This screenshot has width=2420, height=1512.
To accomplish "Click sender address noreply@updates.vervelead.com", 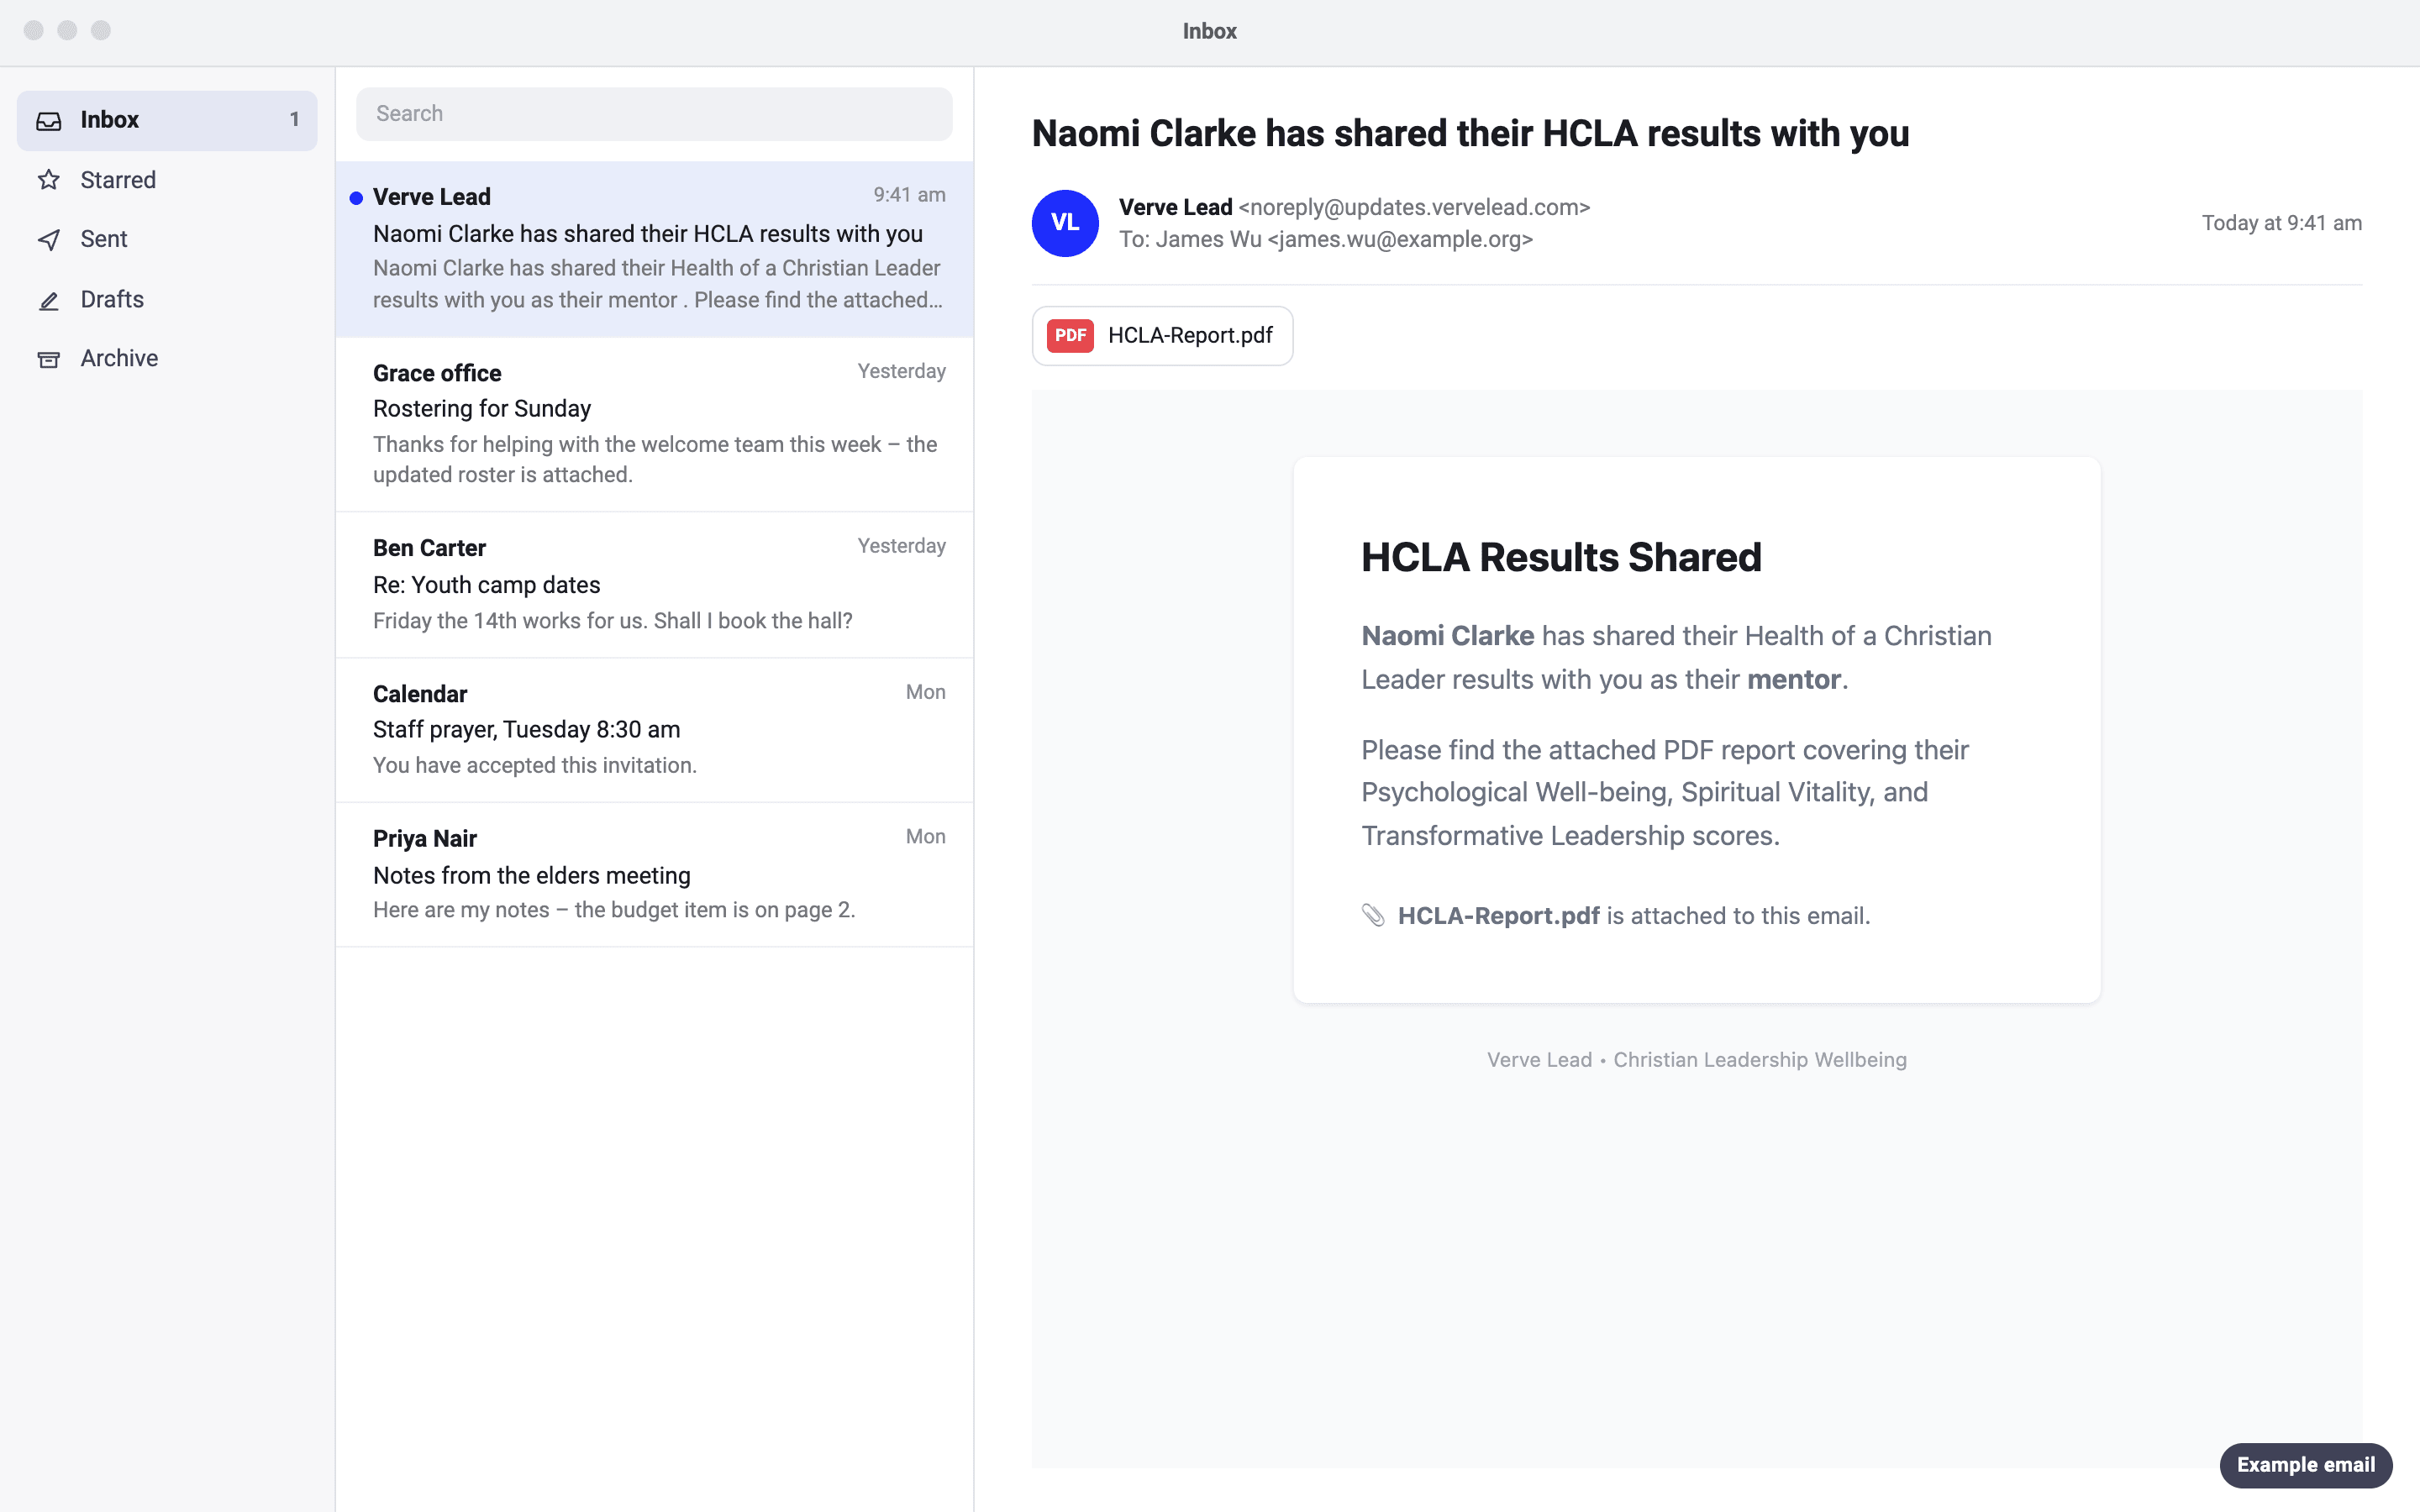I will (x=1414, y=207).
